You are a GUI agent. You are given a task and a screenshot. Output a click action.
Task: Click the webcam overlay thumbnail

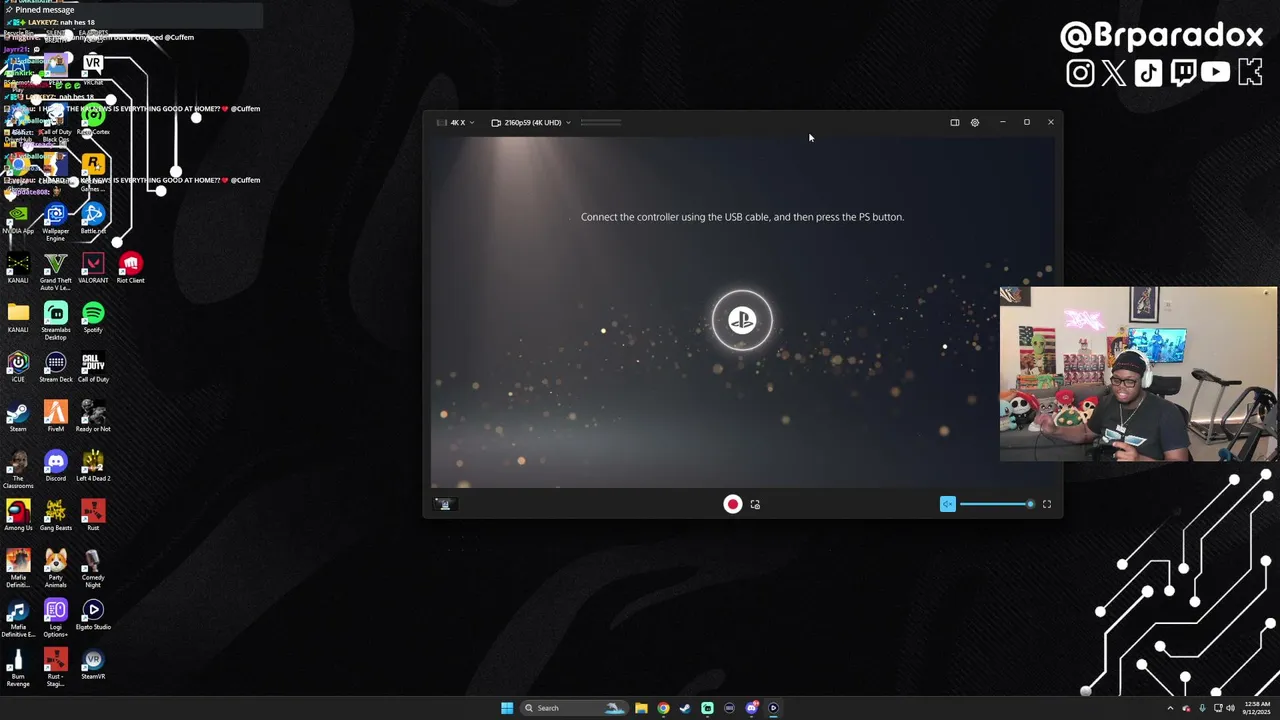click(1138, 375)
